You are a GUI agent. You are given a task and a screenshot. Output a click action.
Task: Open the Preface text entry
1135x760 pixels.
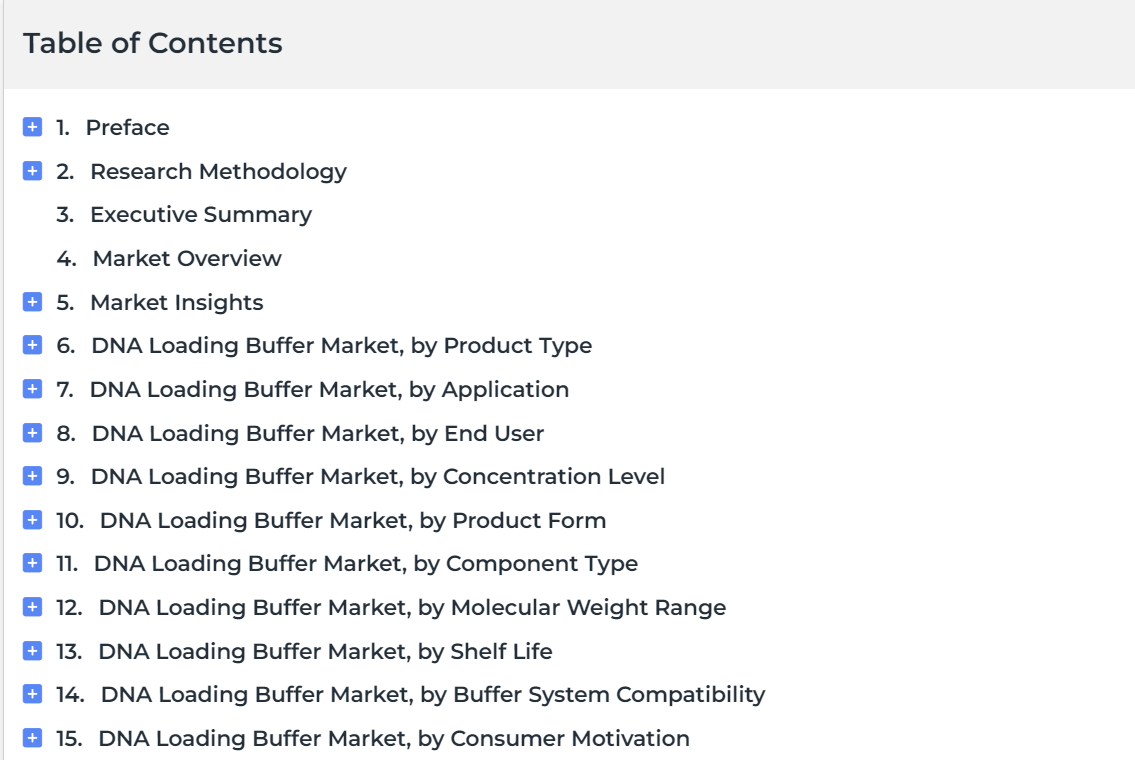click(127, 127)
